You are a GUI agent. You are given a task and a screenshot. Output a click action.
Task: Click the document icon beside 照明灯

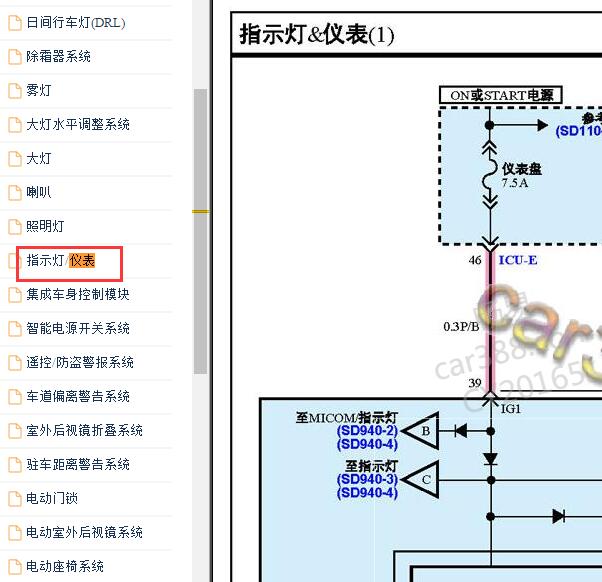pos(15,227)
